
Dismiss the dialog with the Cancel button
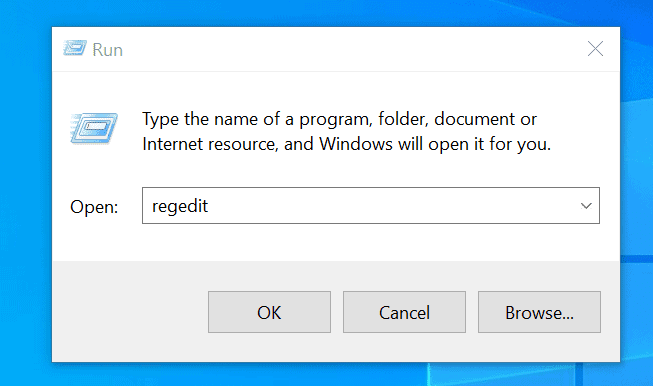click(404, 312)
